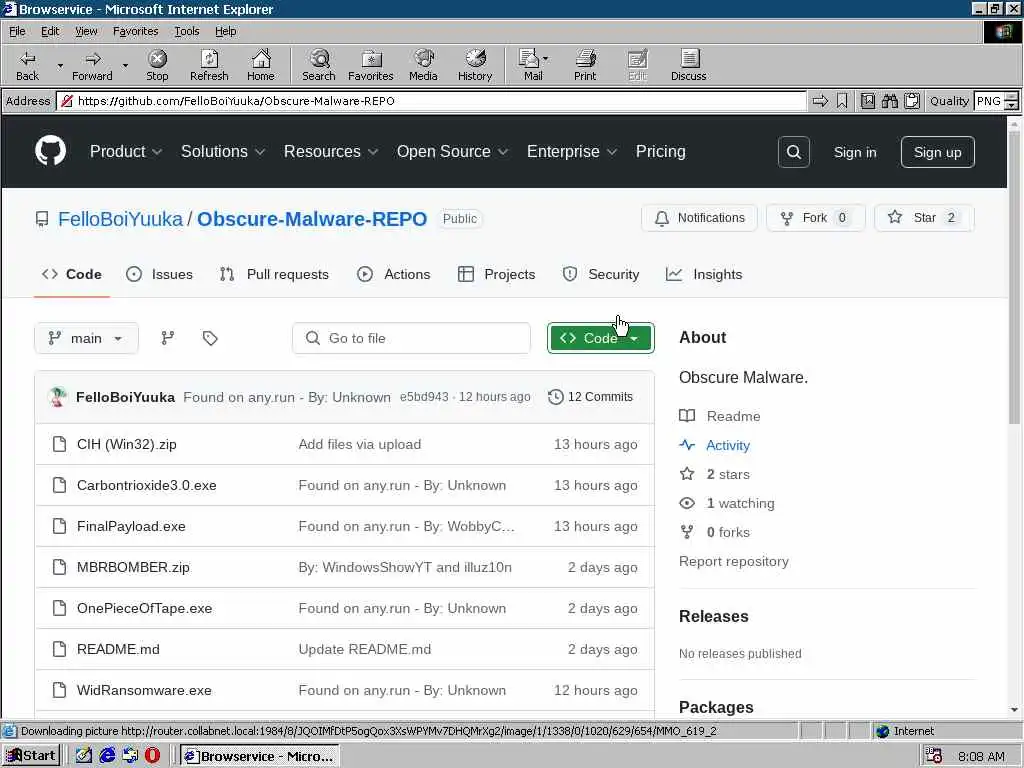Open the Favorites menu
Viewport: 1024px width, 768px height.
[135, 31]
